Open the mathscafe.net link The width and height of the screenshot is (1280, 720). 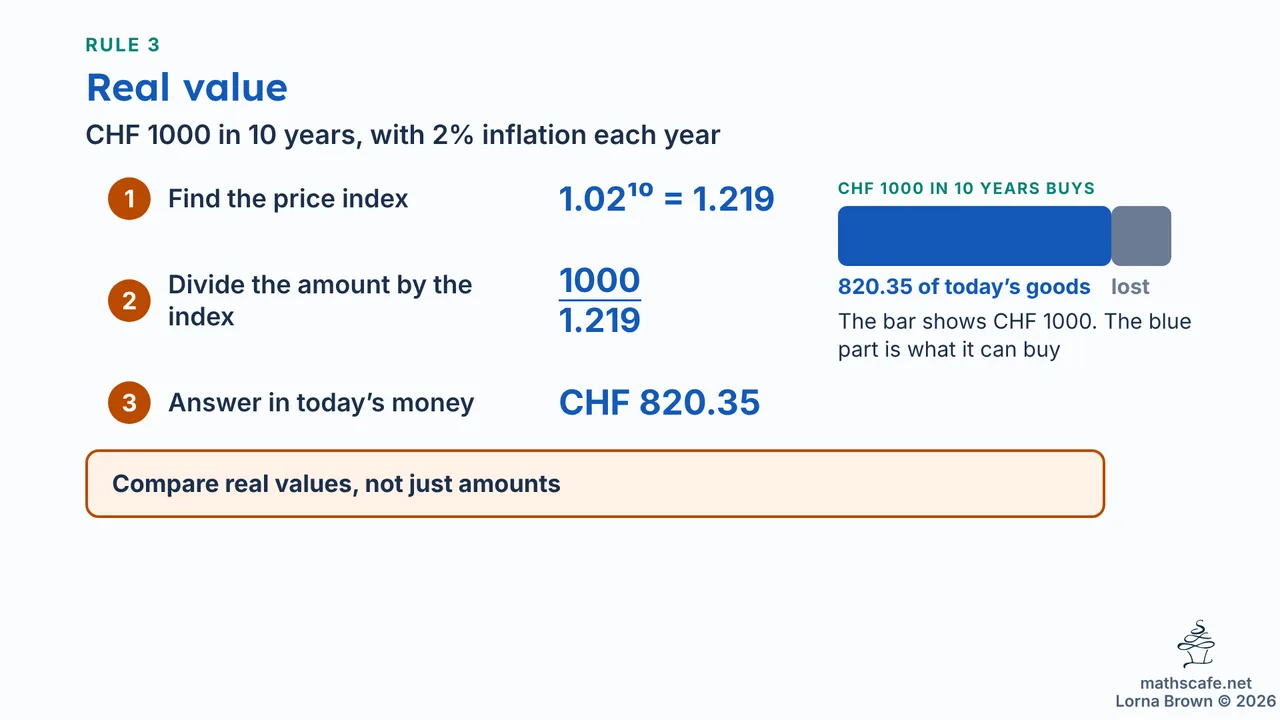pyautogui.click(x=1196, y=683)
